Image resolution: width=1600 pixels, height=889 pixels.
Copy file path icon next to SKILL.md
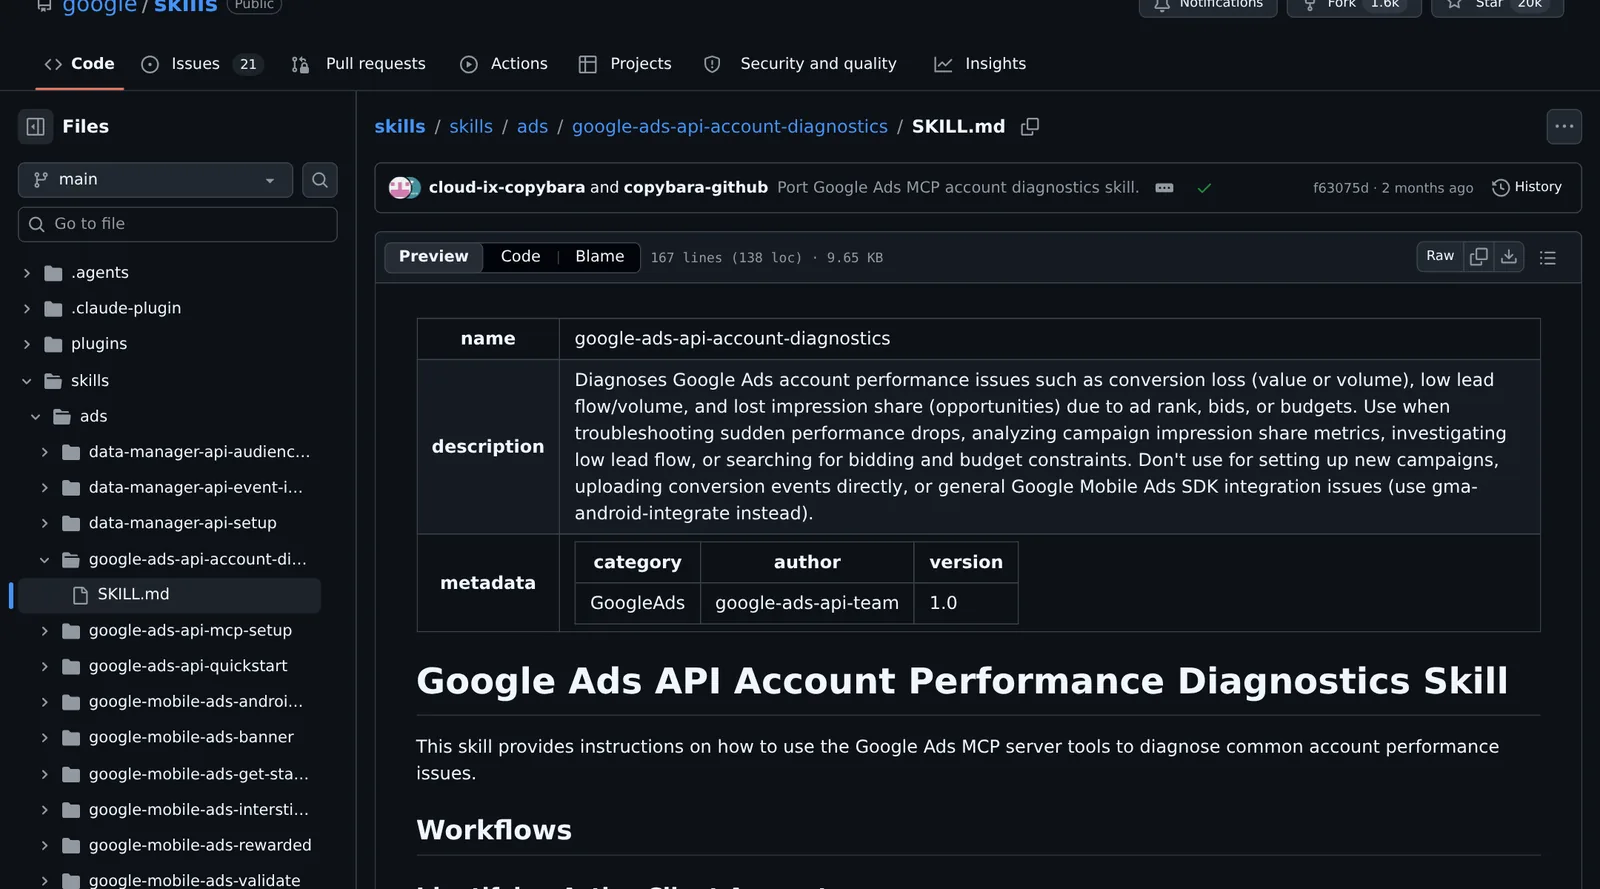(x=1030, y=127)
